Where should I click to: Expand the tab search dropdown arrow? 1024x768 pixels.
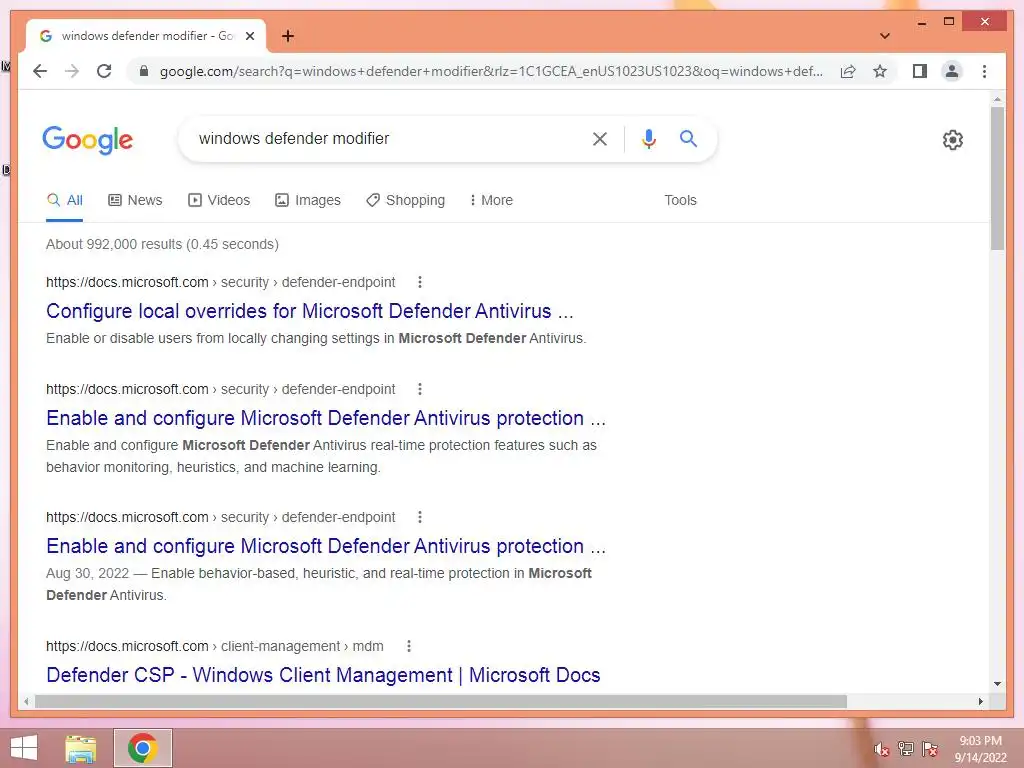pyautogui.click(x=885, y=36)
